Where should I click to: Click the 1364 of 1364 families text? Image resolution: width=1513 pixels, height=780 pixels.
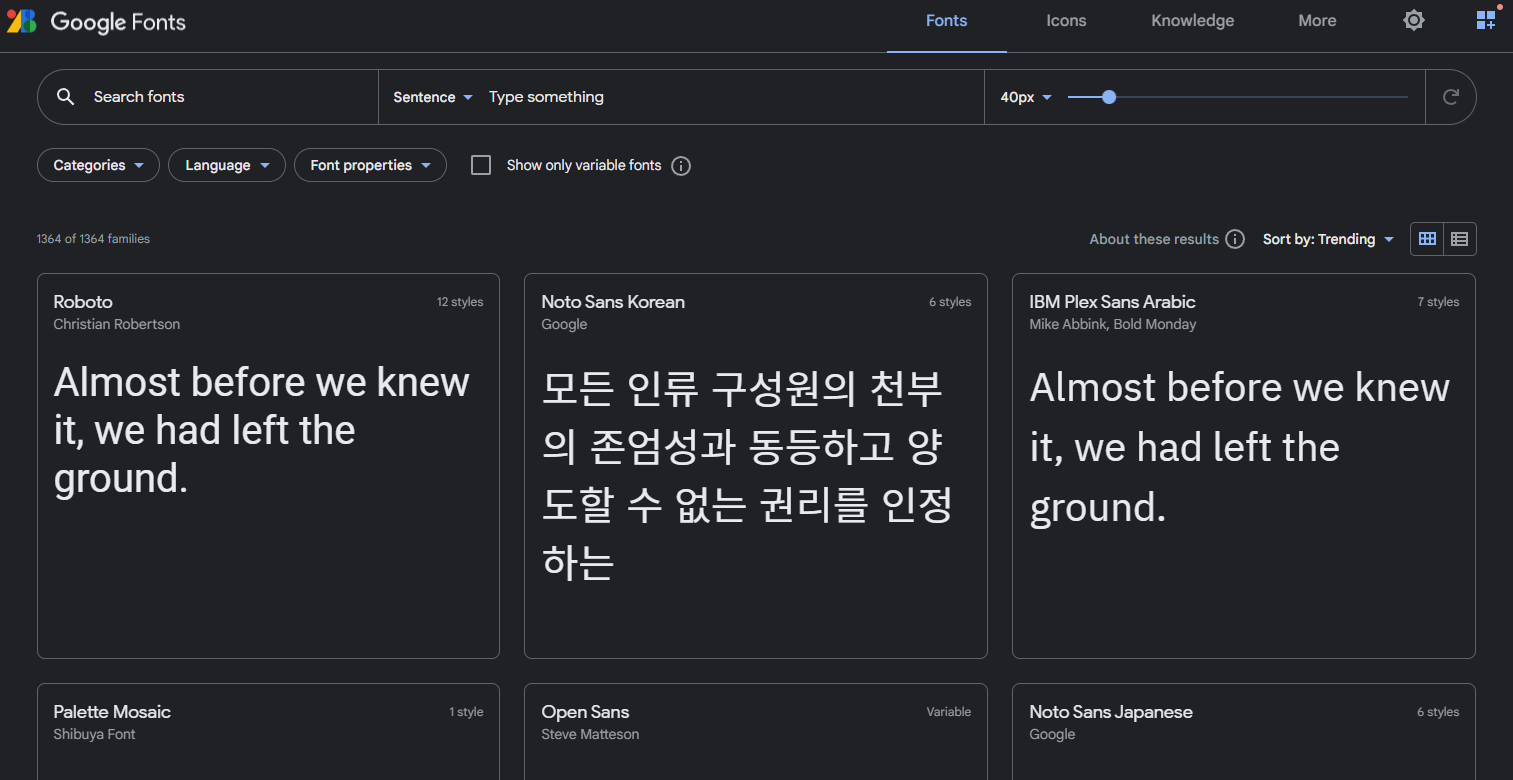tap(93, 239)
